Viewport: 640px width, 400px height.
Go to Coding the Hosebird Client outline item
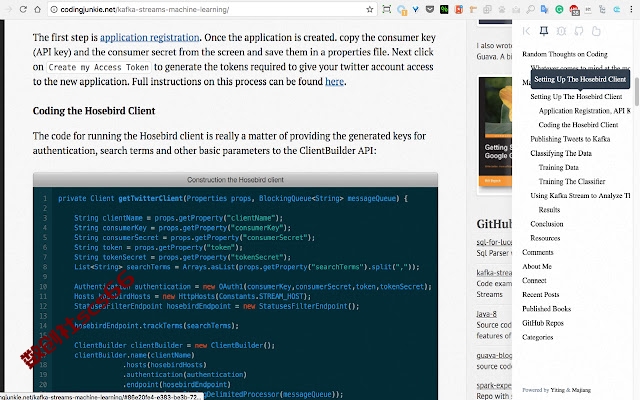click(578, 125)
